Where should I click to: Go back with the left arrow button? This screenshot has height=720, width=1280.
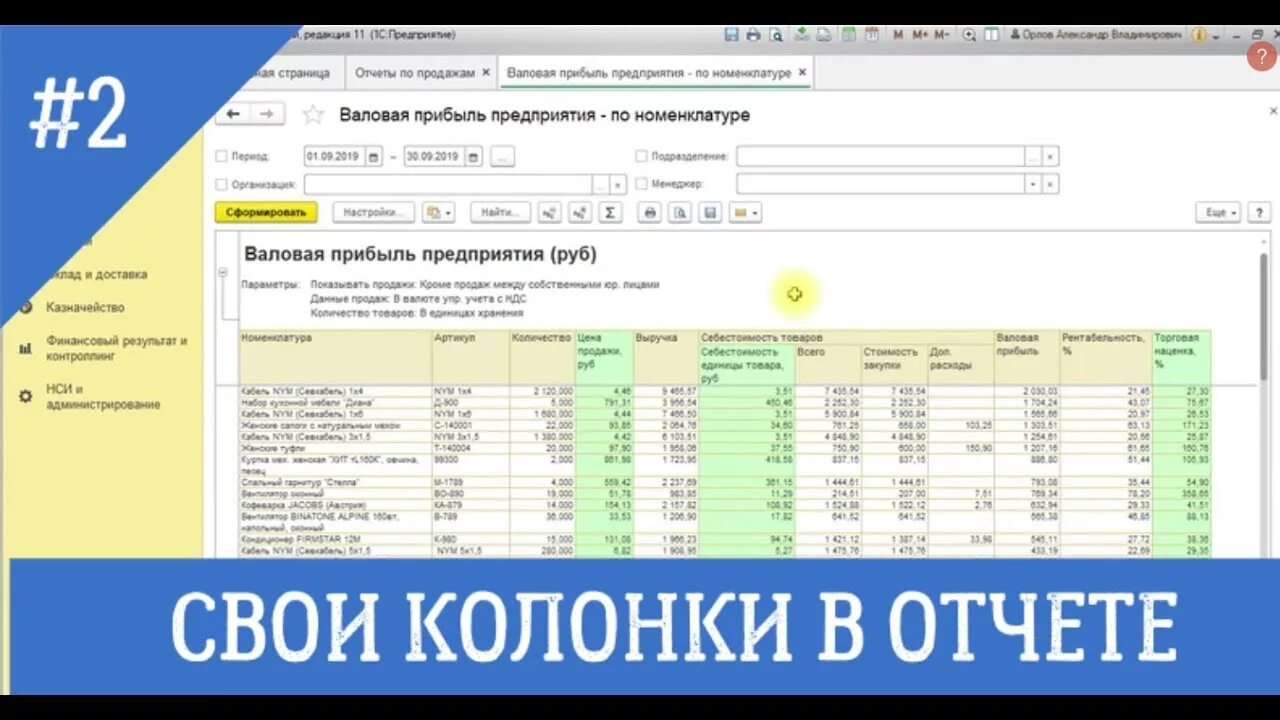pyautogui.click(x=233, y=114)
